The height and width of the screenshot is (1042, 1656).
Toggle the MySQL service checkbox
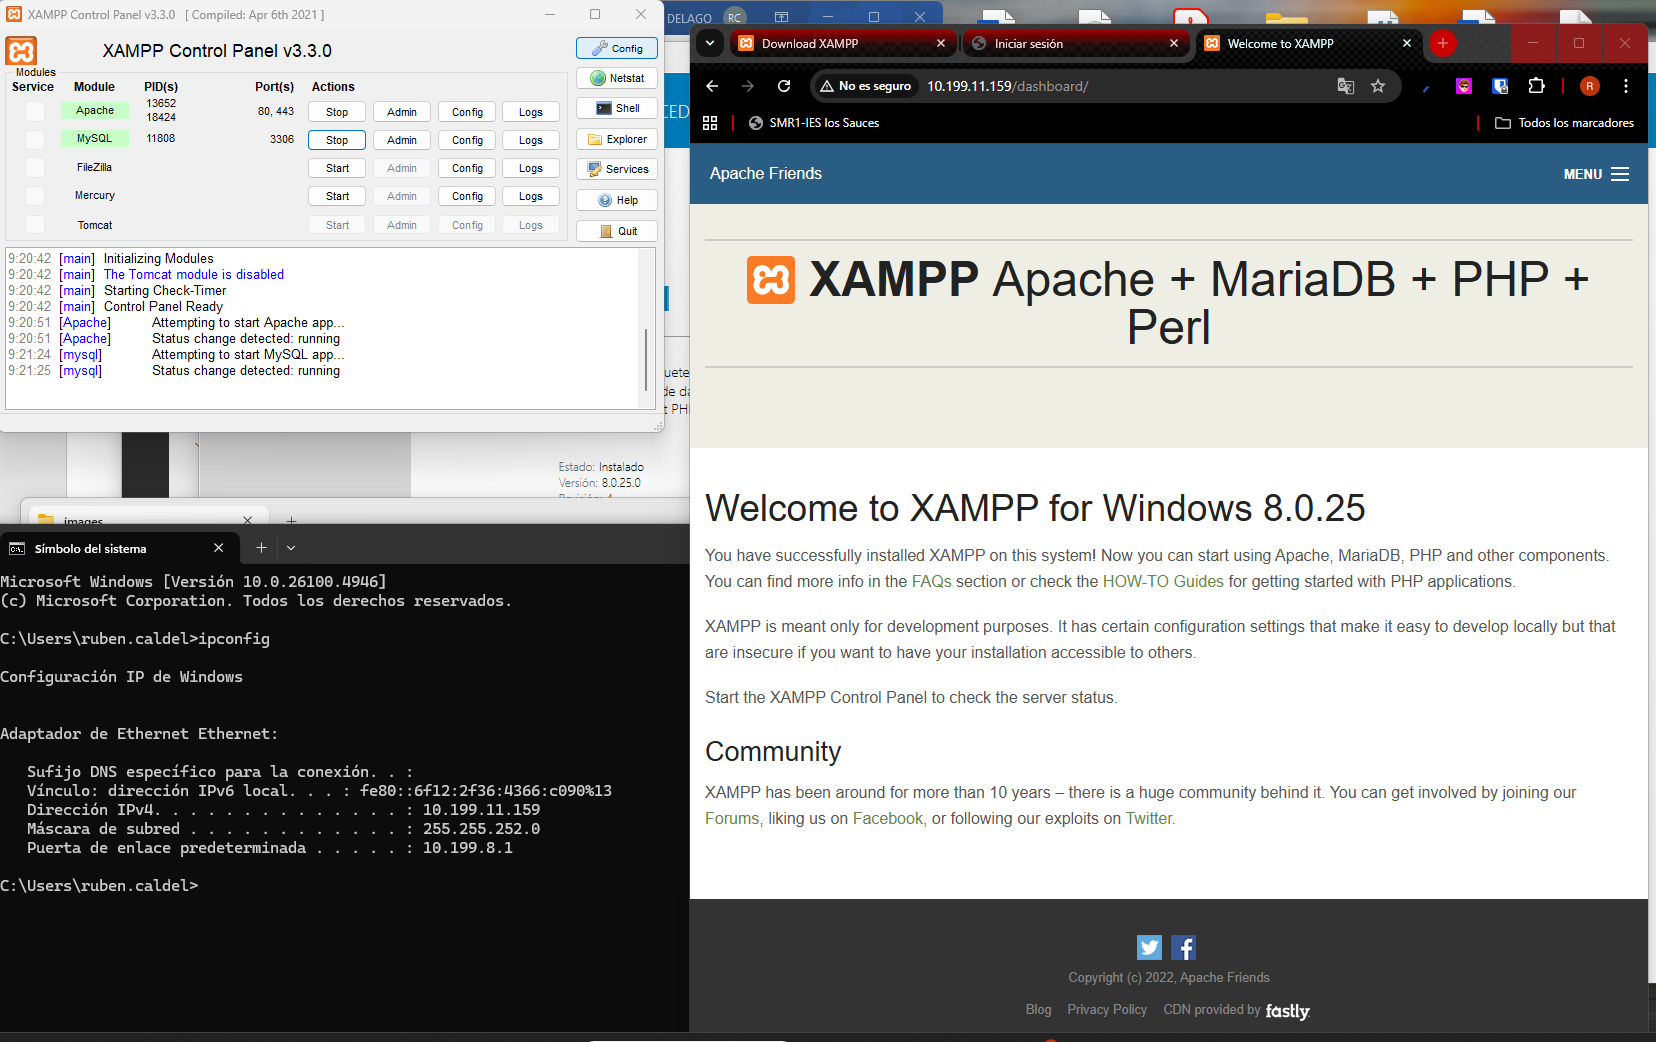(35, 139)
